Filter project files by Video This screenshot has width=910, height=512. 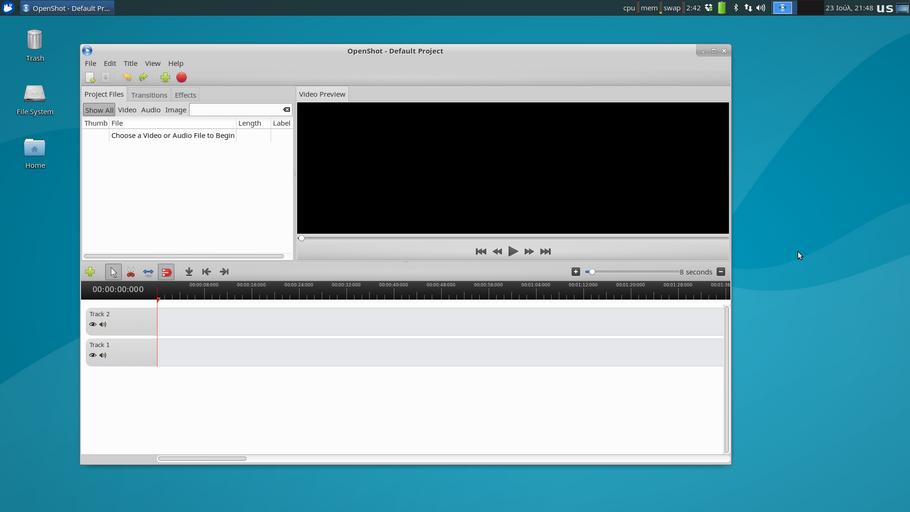coord(127,110)
